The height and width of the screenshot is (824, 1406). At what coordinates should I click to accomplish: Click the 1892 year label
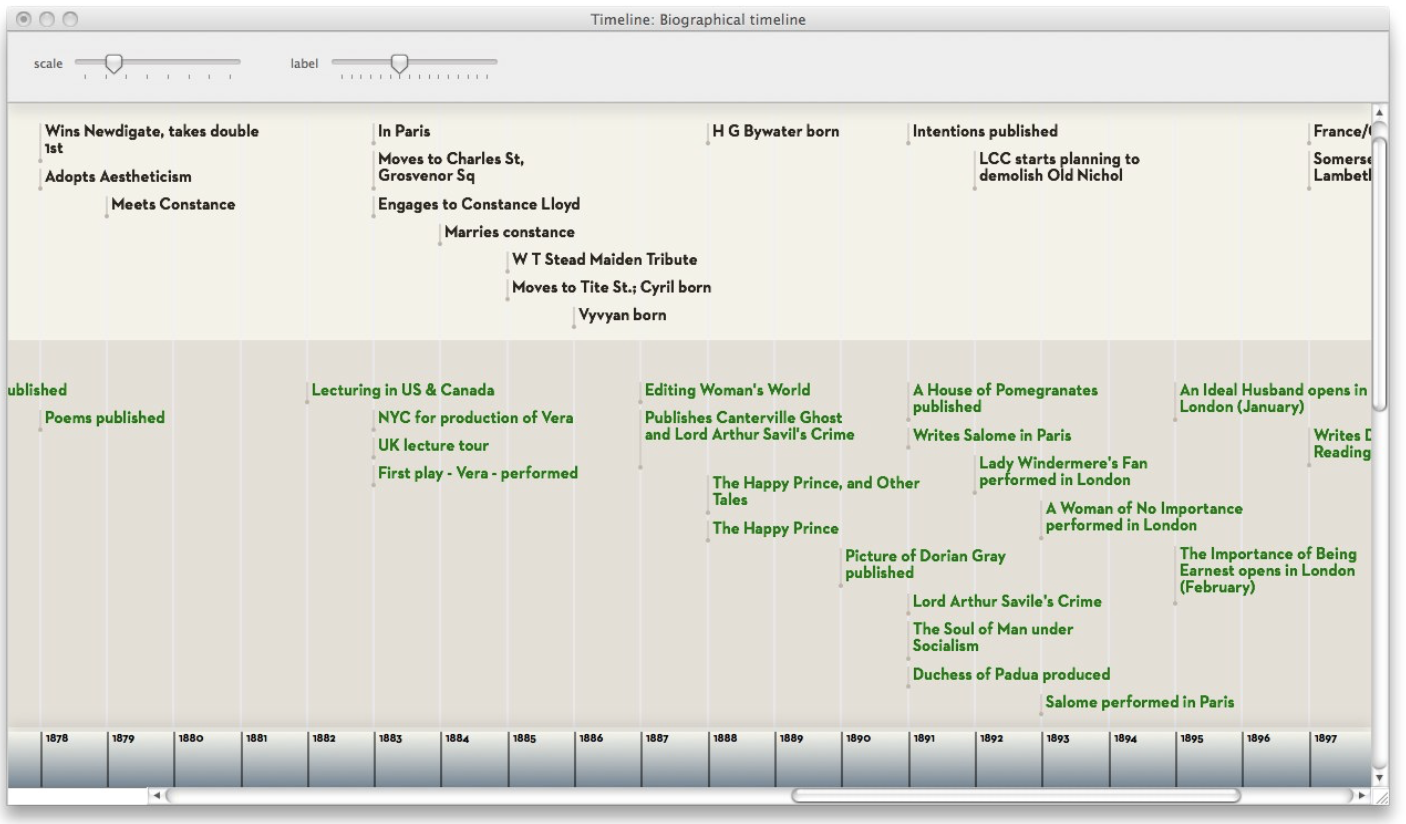991,739
